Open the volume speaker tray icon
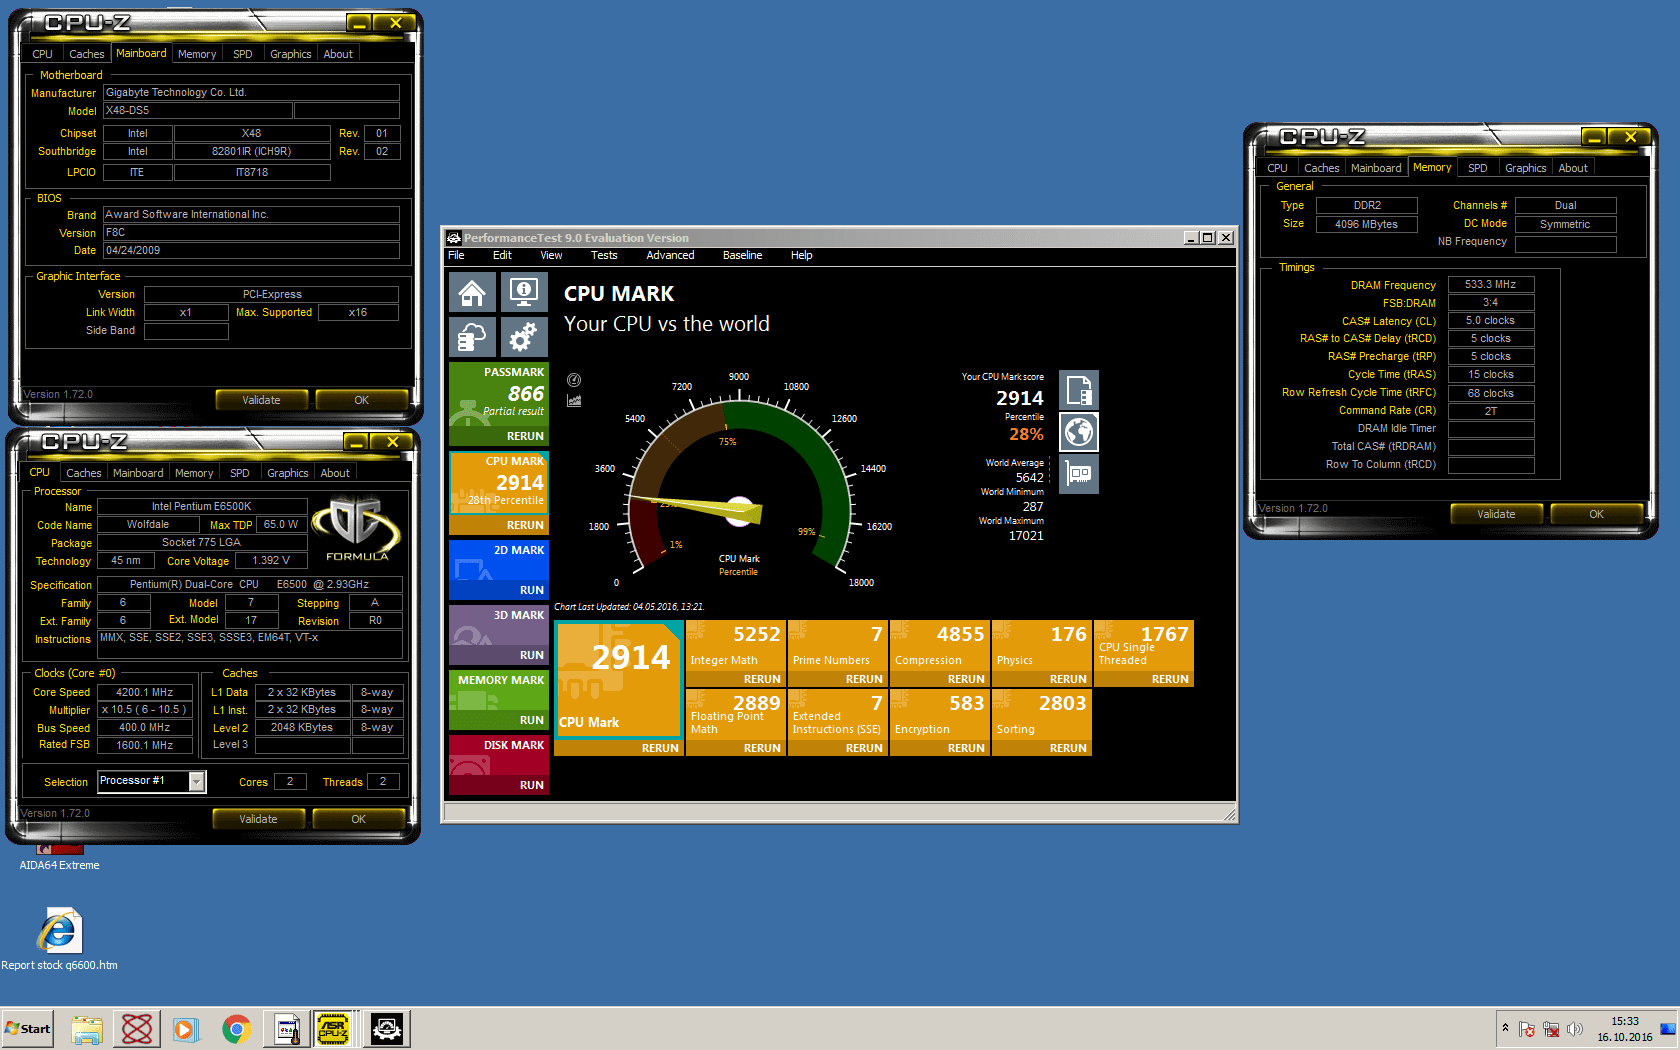Screen dimensions: 1680x1050 1575,1029
